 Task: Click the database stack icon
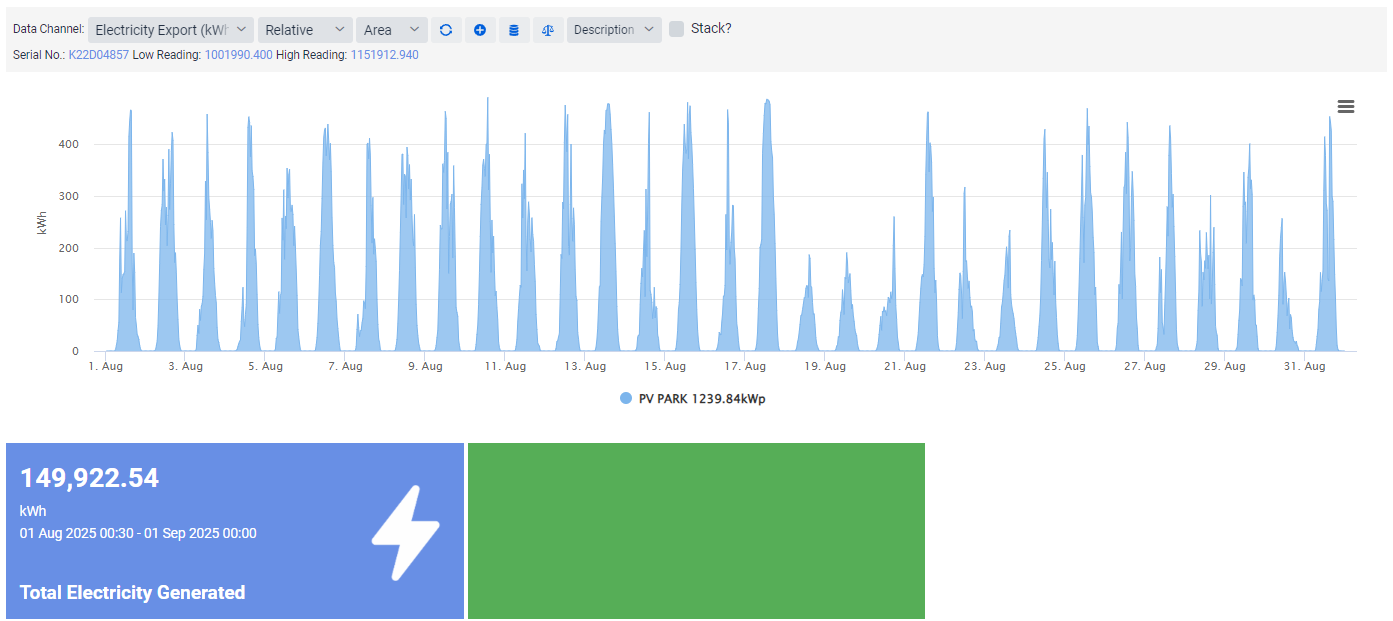(514, 30)
